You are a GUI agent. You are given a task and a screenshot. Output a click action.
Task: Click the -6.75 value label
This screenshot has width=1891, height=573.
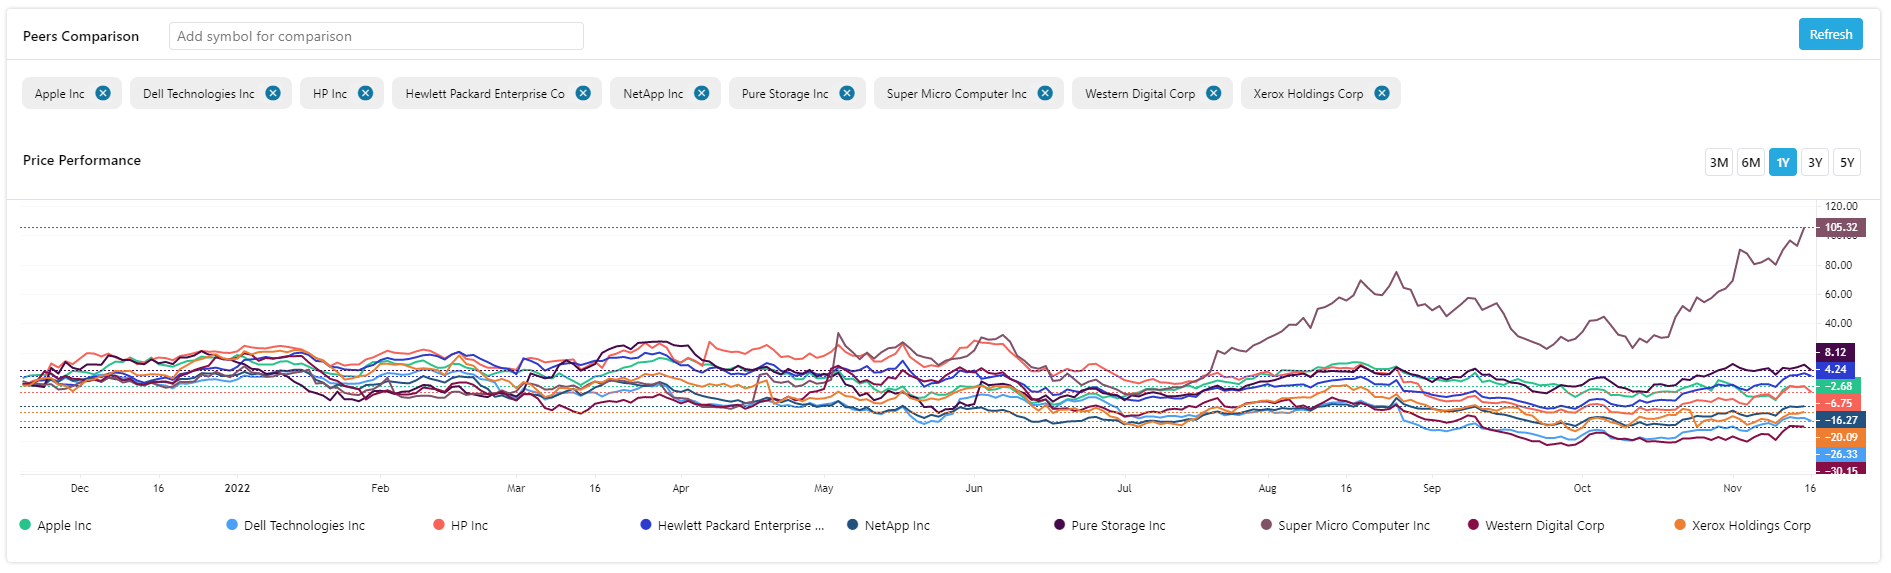1838,403
